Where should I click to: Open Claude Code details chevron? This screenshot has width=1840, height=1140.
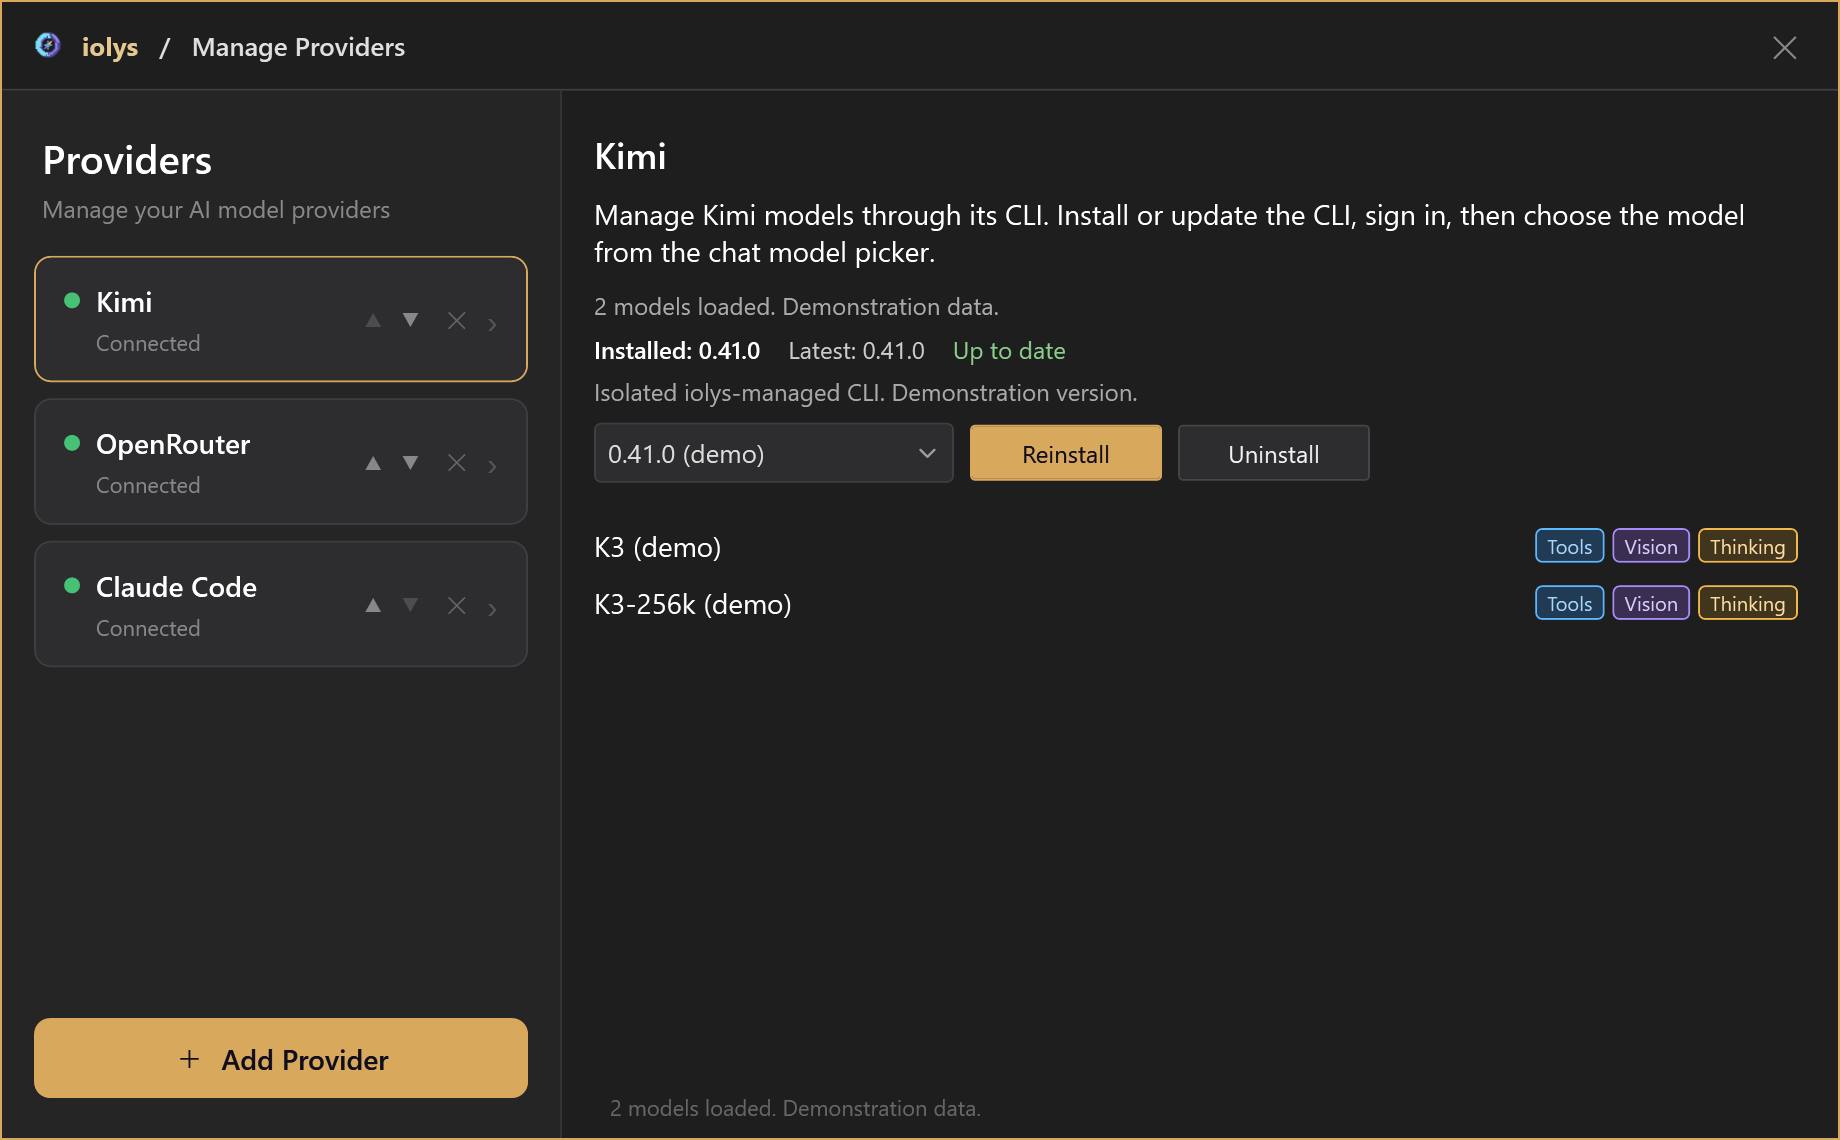click(x=492, y=609)
